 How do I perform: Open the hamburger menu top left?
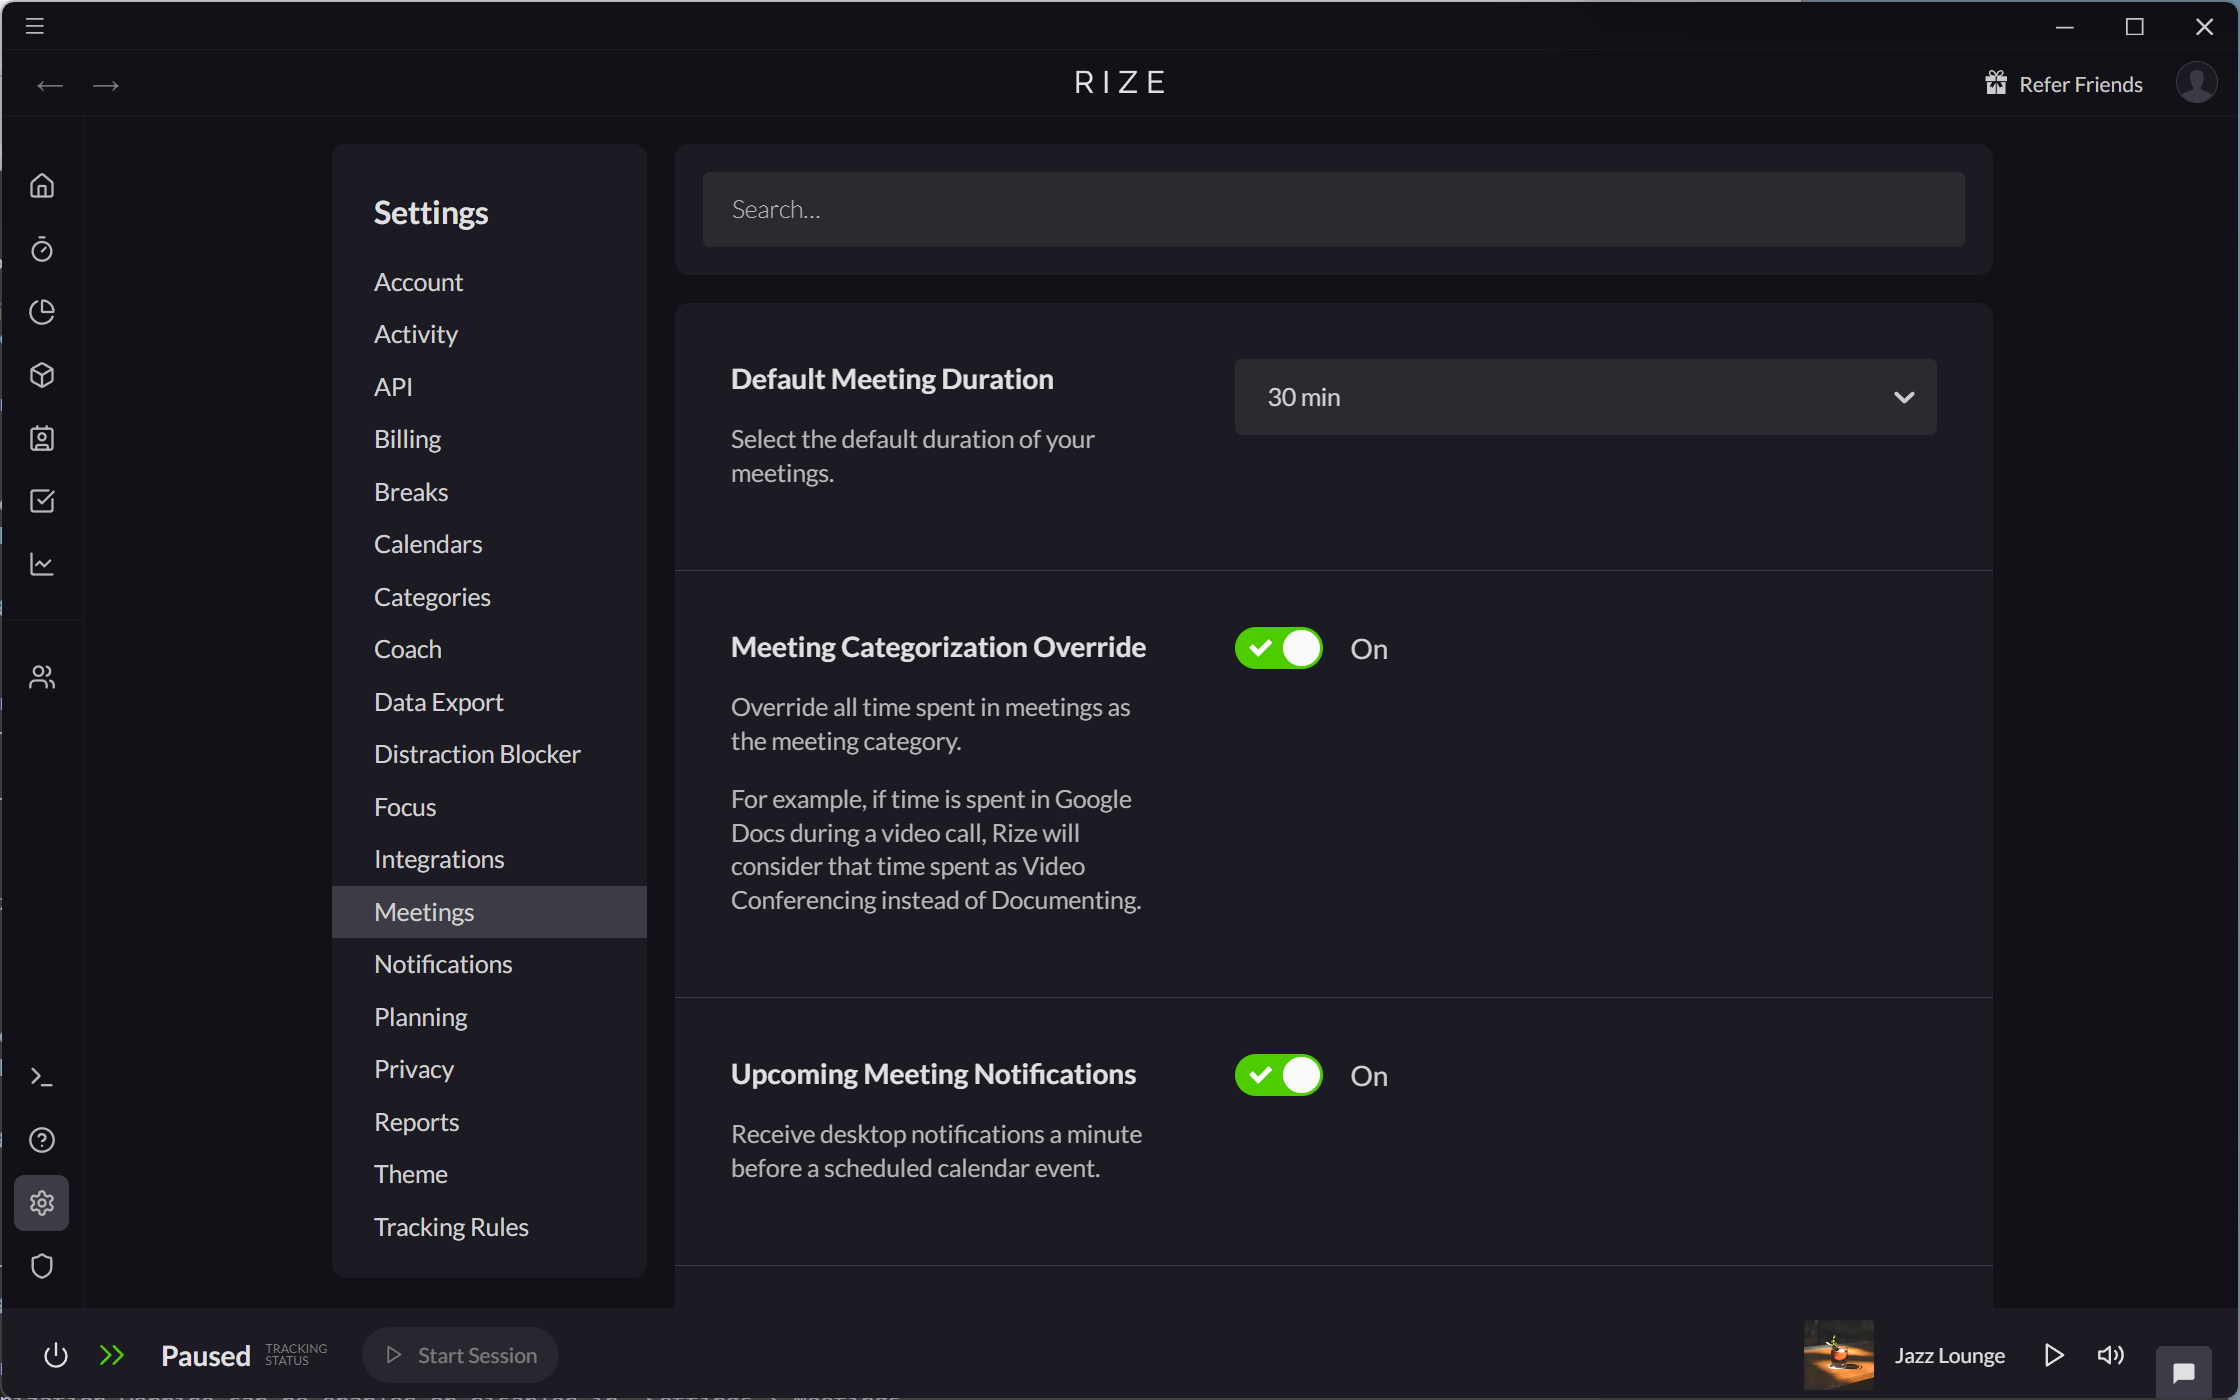(x=33, y=26)
